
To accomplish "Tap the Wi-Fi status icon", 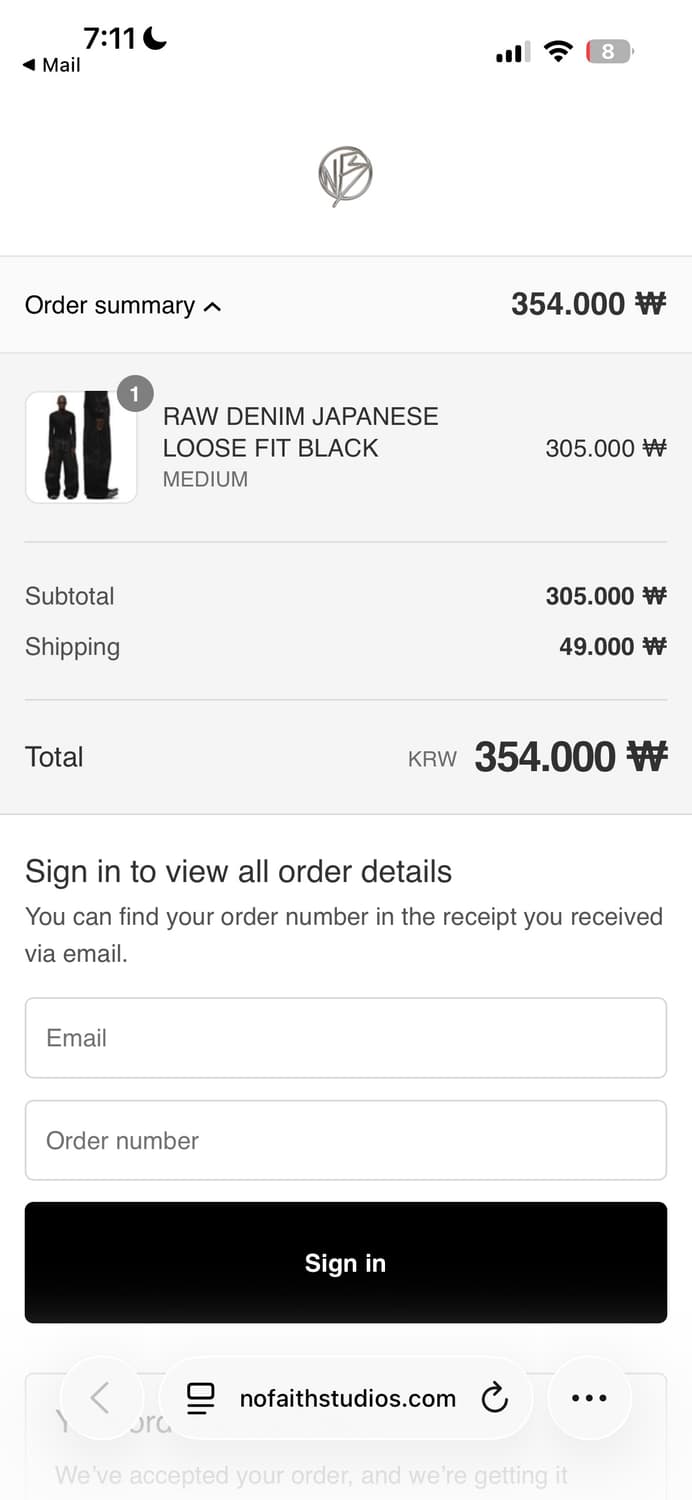I will click(558, 51).
